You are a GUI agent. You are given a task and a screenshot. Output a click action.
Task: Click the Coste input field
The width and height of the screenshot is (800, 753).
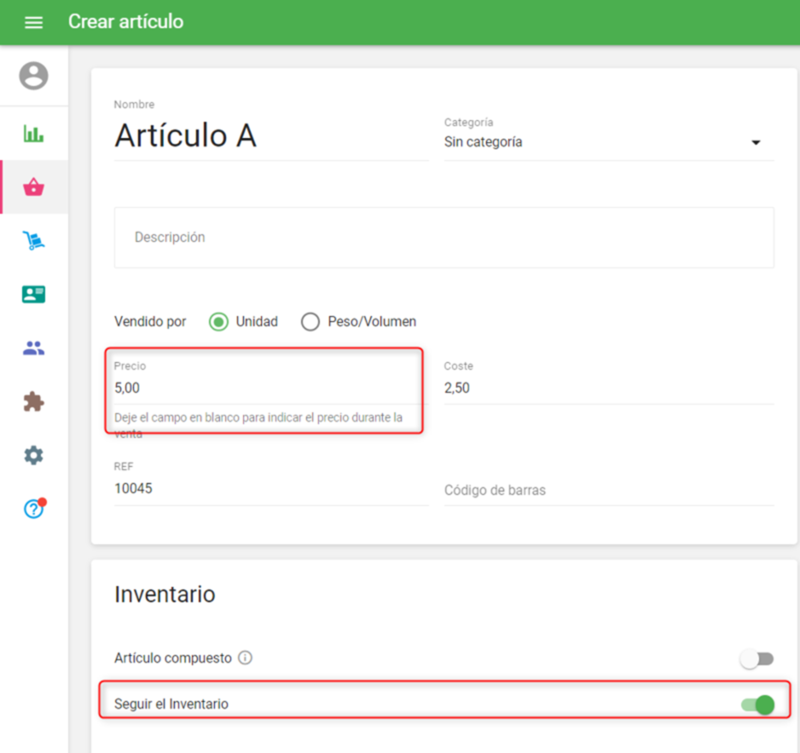click(x=608, y=388)
